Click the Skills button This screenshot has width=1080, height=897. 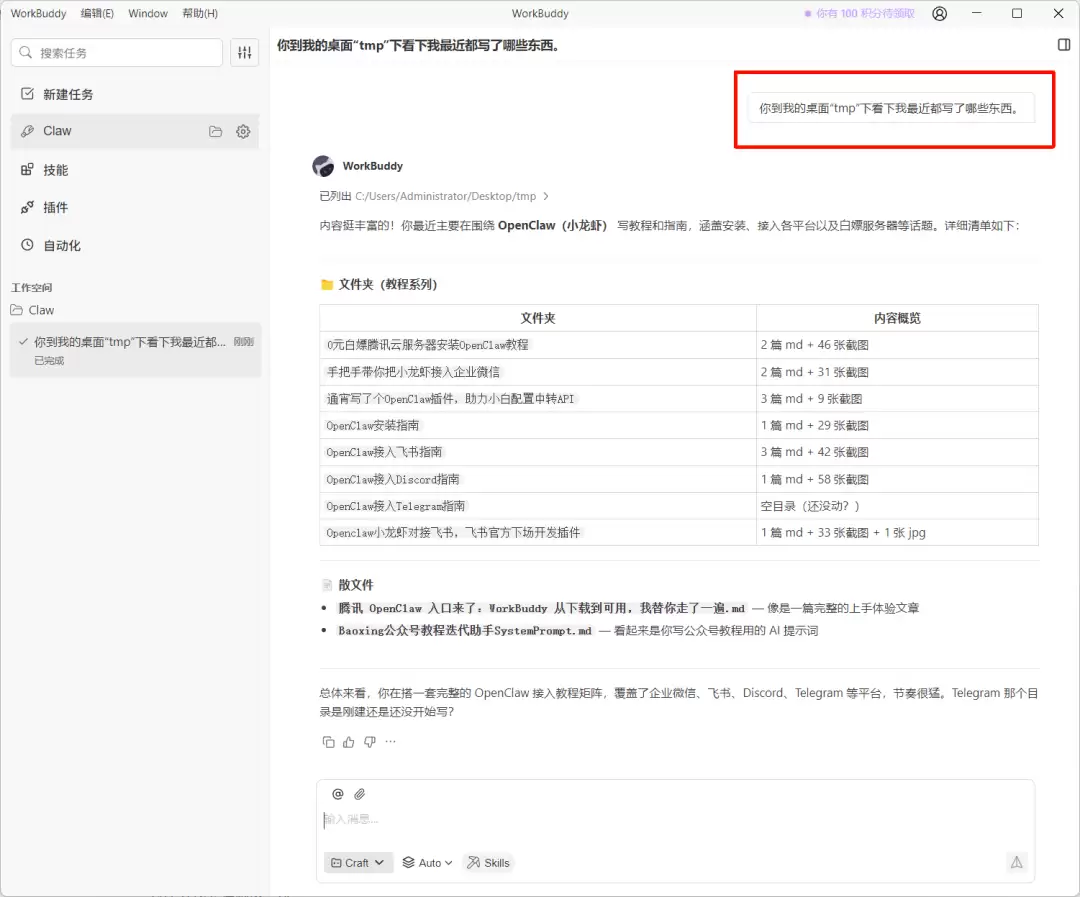tap(488, 863)
